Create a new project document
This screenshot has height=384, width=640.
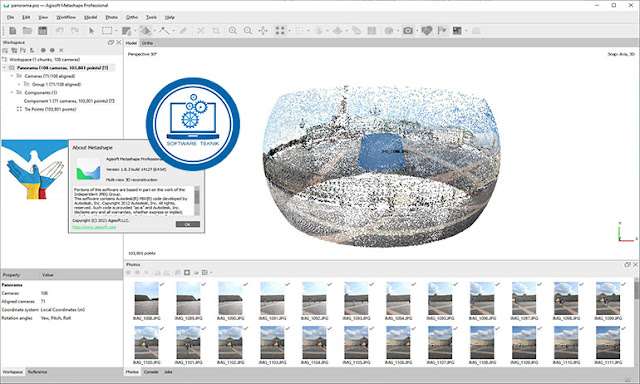tap(13, 31)
